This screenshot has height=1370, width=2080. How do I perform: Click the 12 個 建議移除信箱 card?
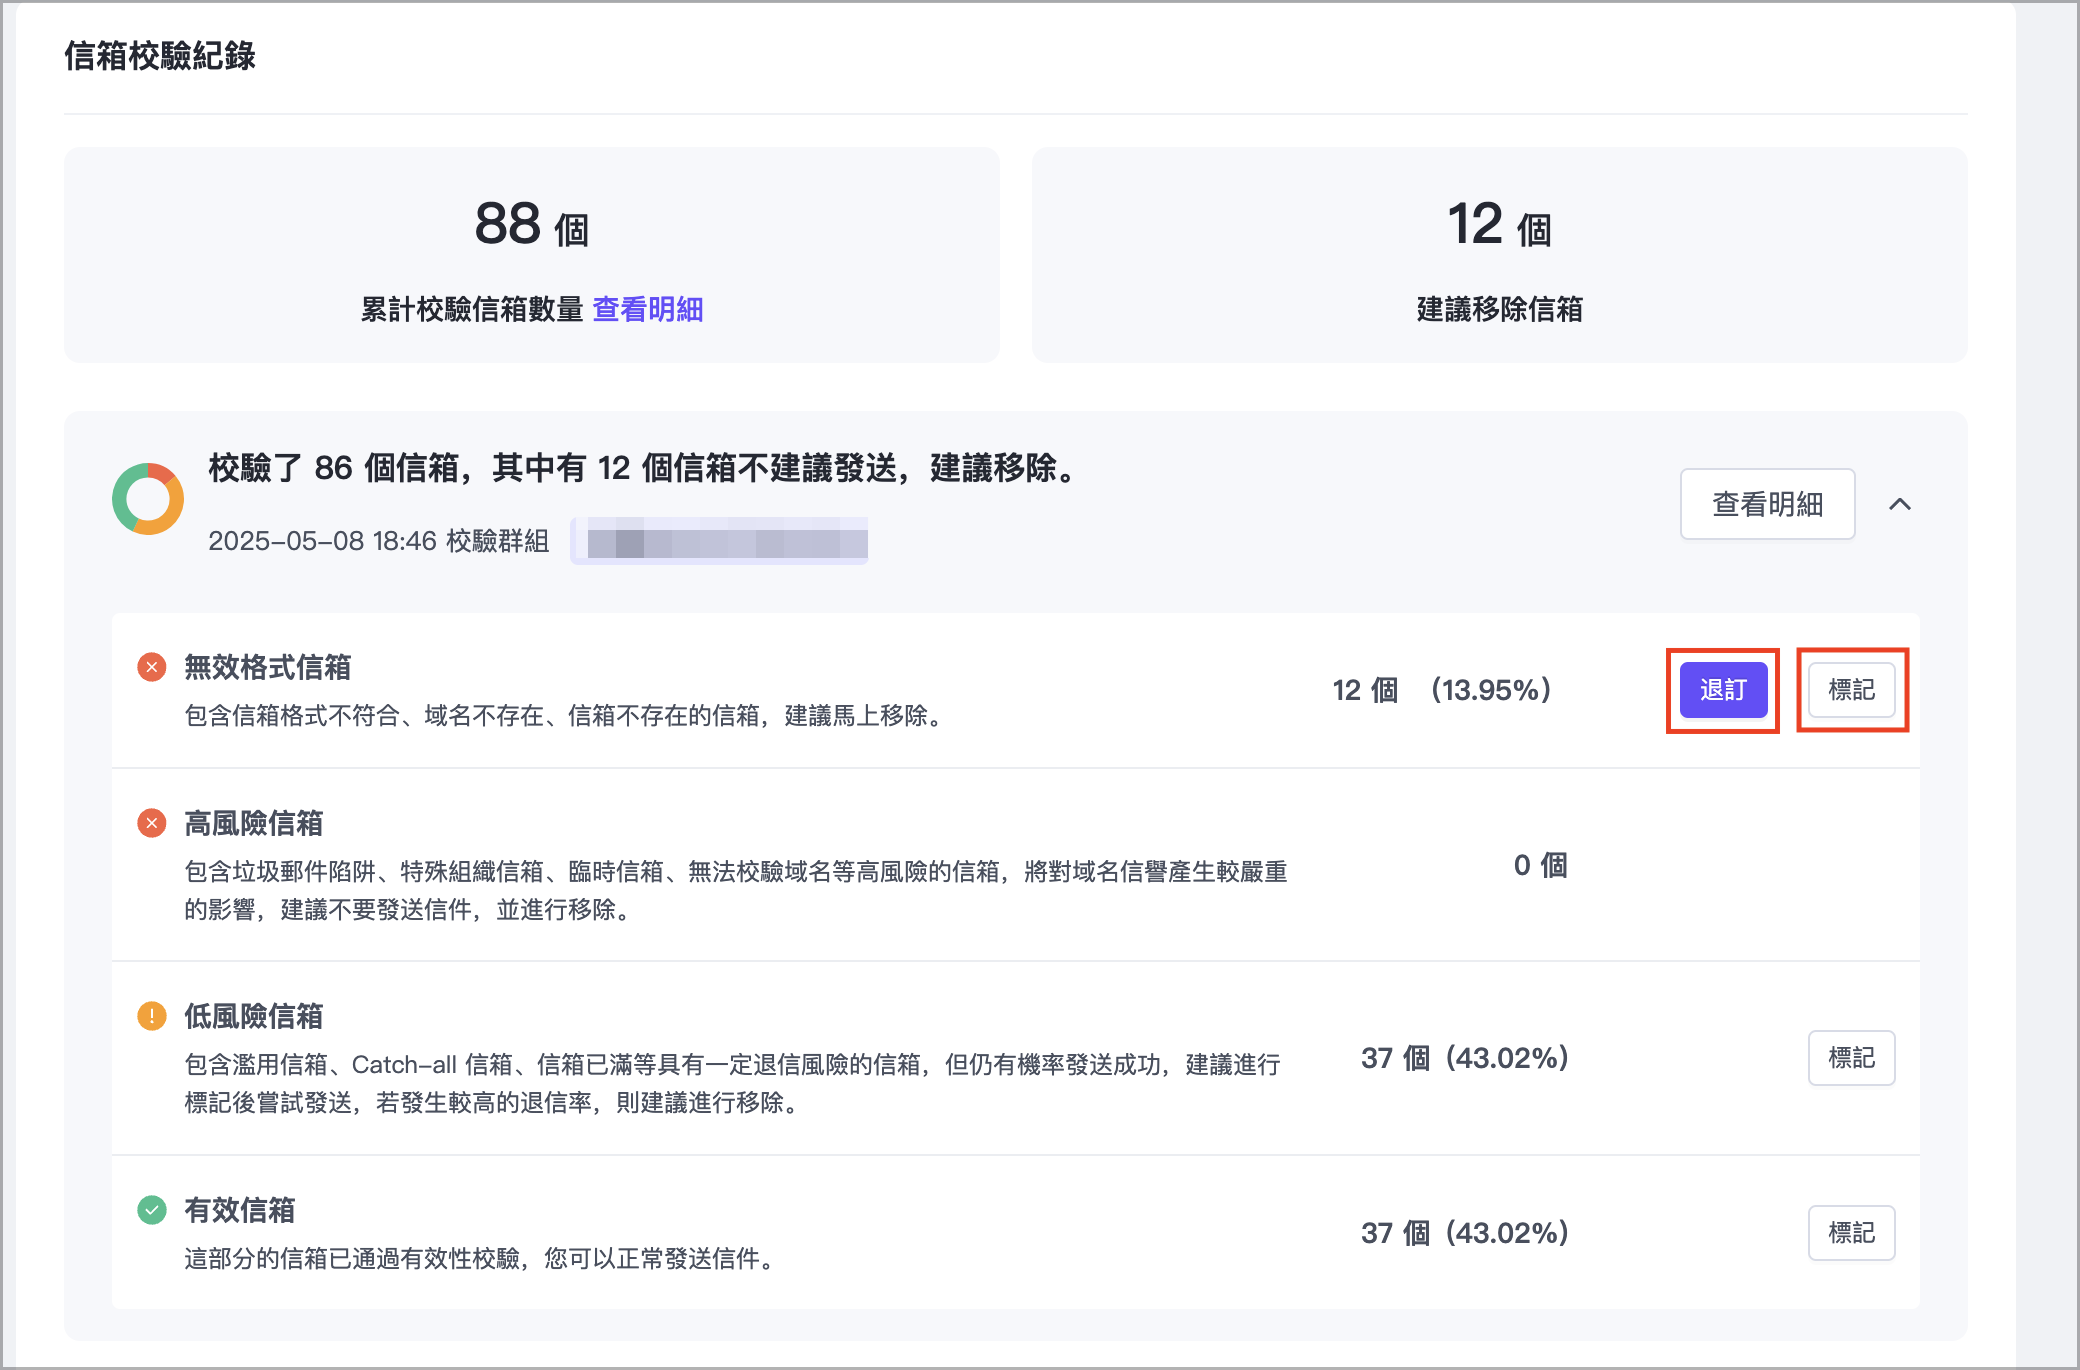(x=1499, y=255)
